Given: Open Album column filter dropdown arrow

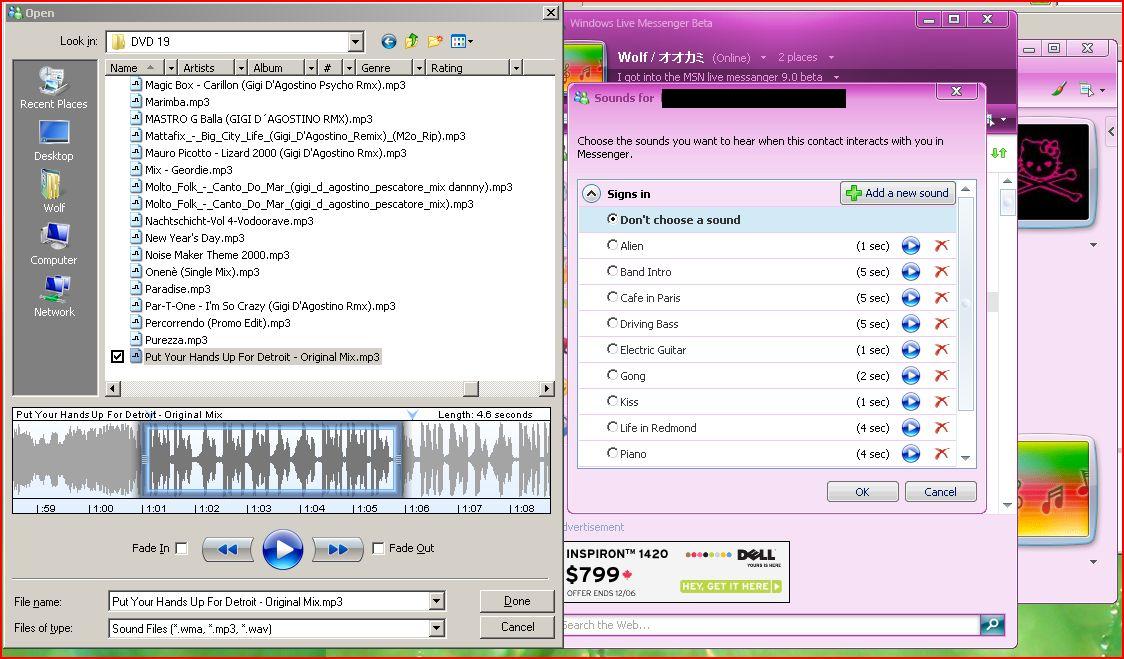Looking at the screenshot, I should 311,67.
